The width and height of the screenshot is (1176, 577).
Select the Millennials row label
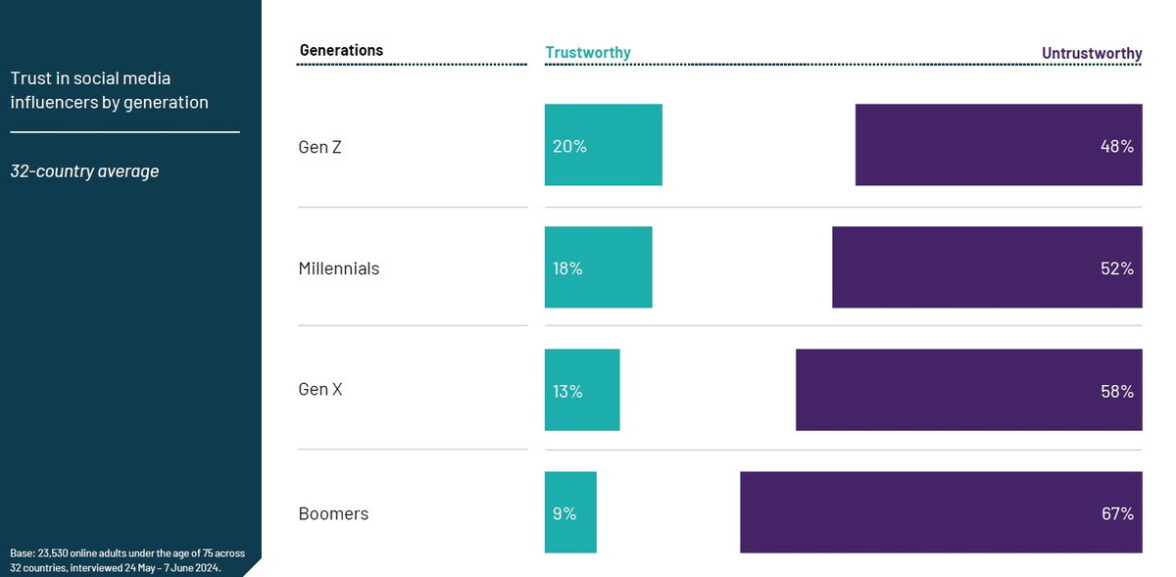pyautogui.click(x=339, y=268)
